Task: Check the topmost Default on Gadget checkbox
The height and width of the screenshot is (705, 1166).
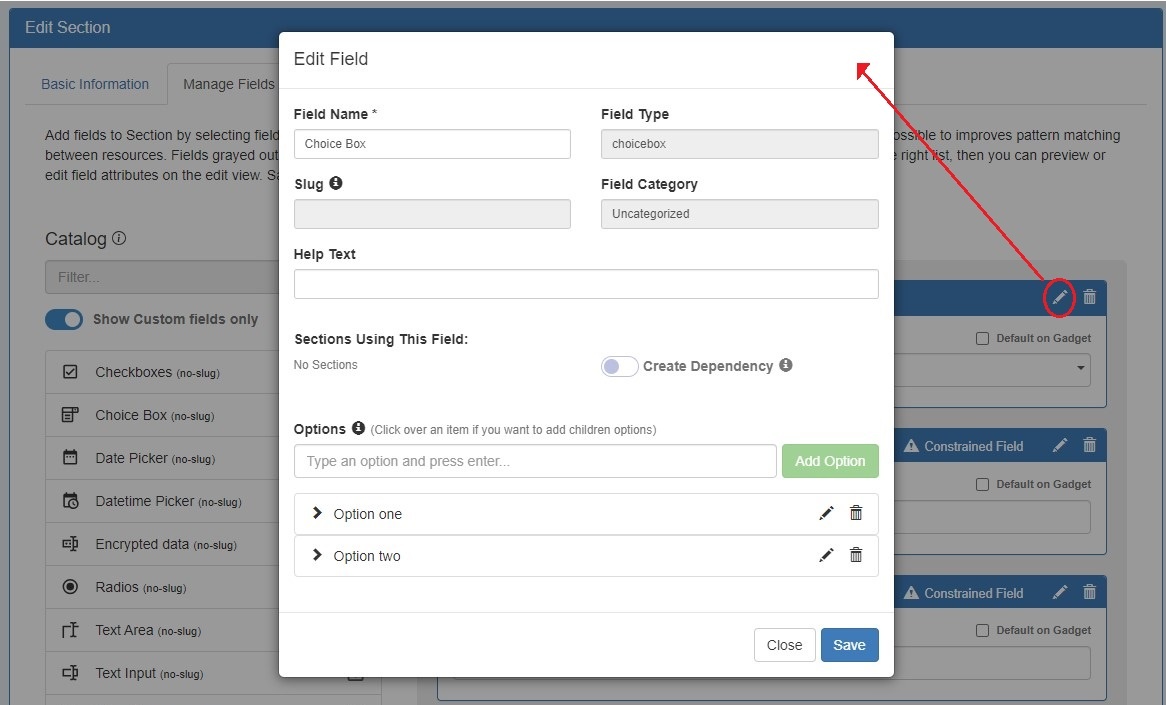Action: pyautogui.click(x=982, y=339)
